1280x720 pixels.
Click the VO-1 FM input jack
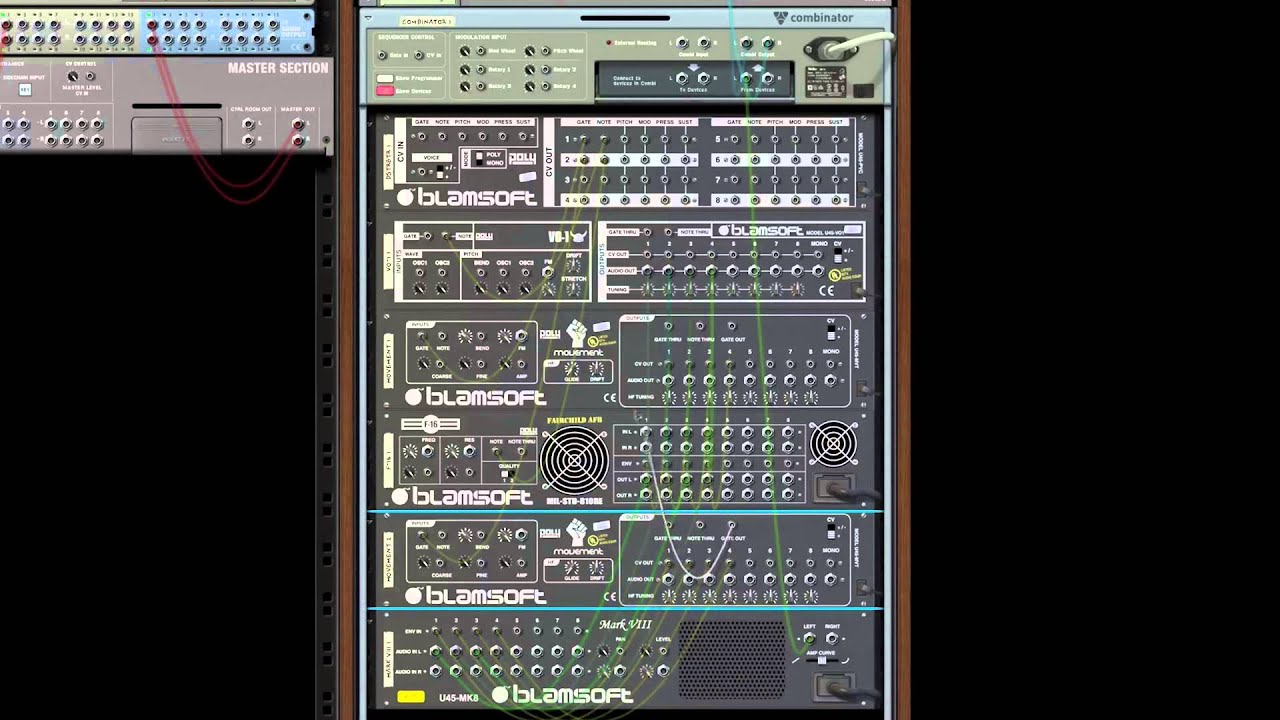[x=547, y=272]
